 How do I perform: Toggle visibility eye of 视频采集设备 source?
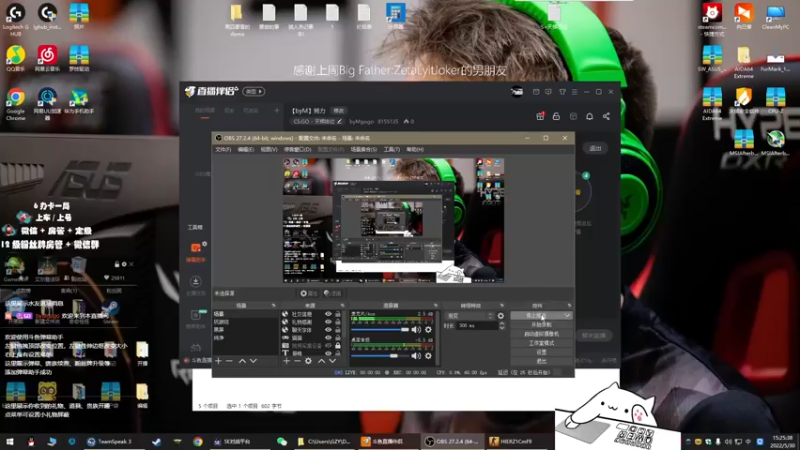pyautogui.click(x=329, y=345)
